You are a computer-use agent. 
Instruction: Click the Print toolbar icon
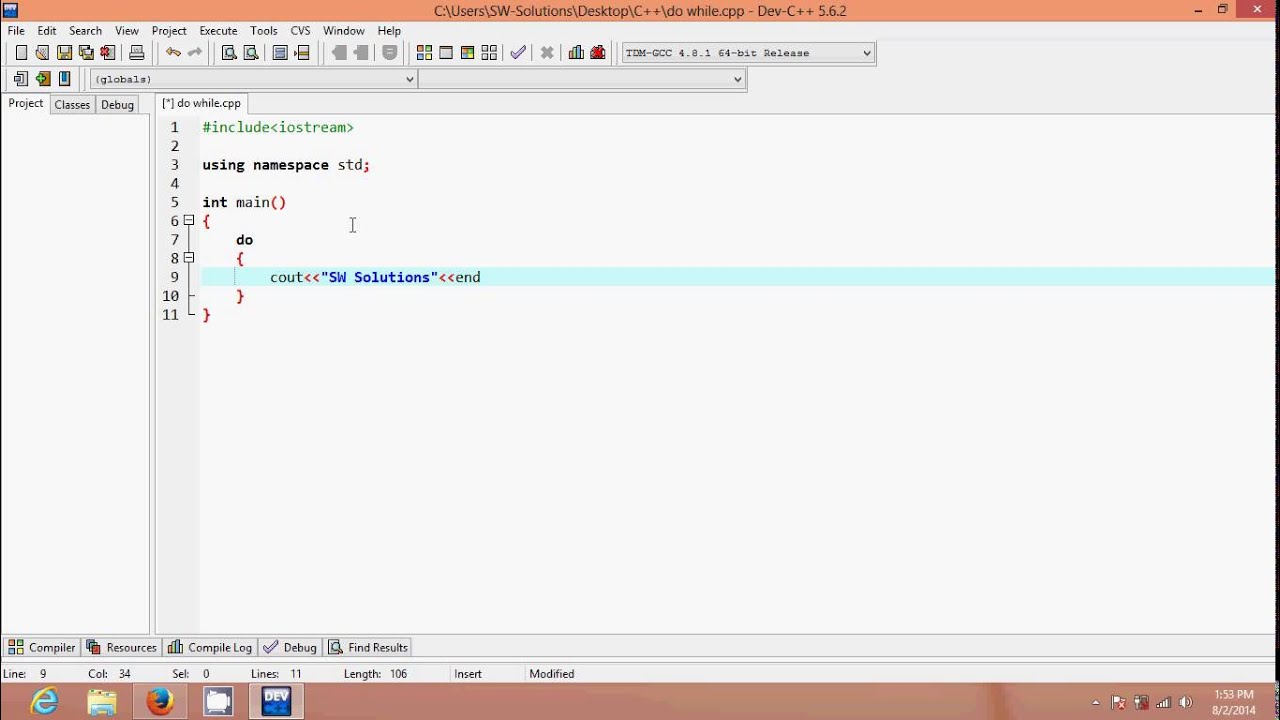137,53
